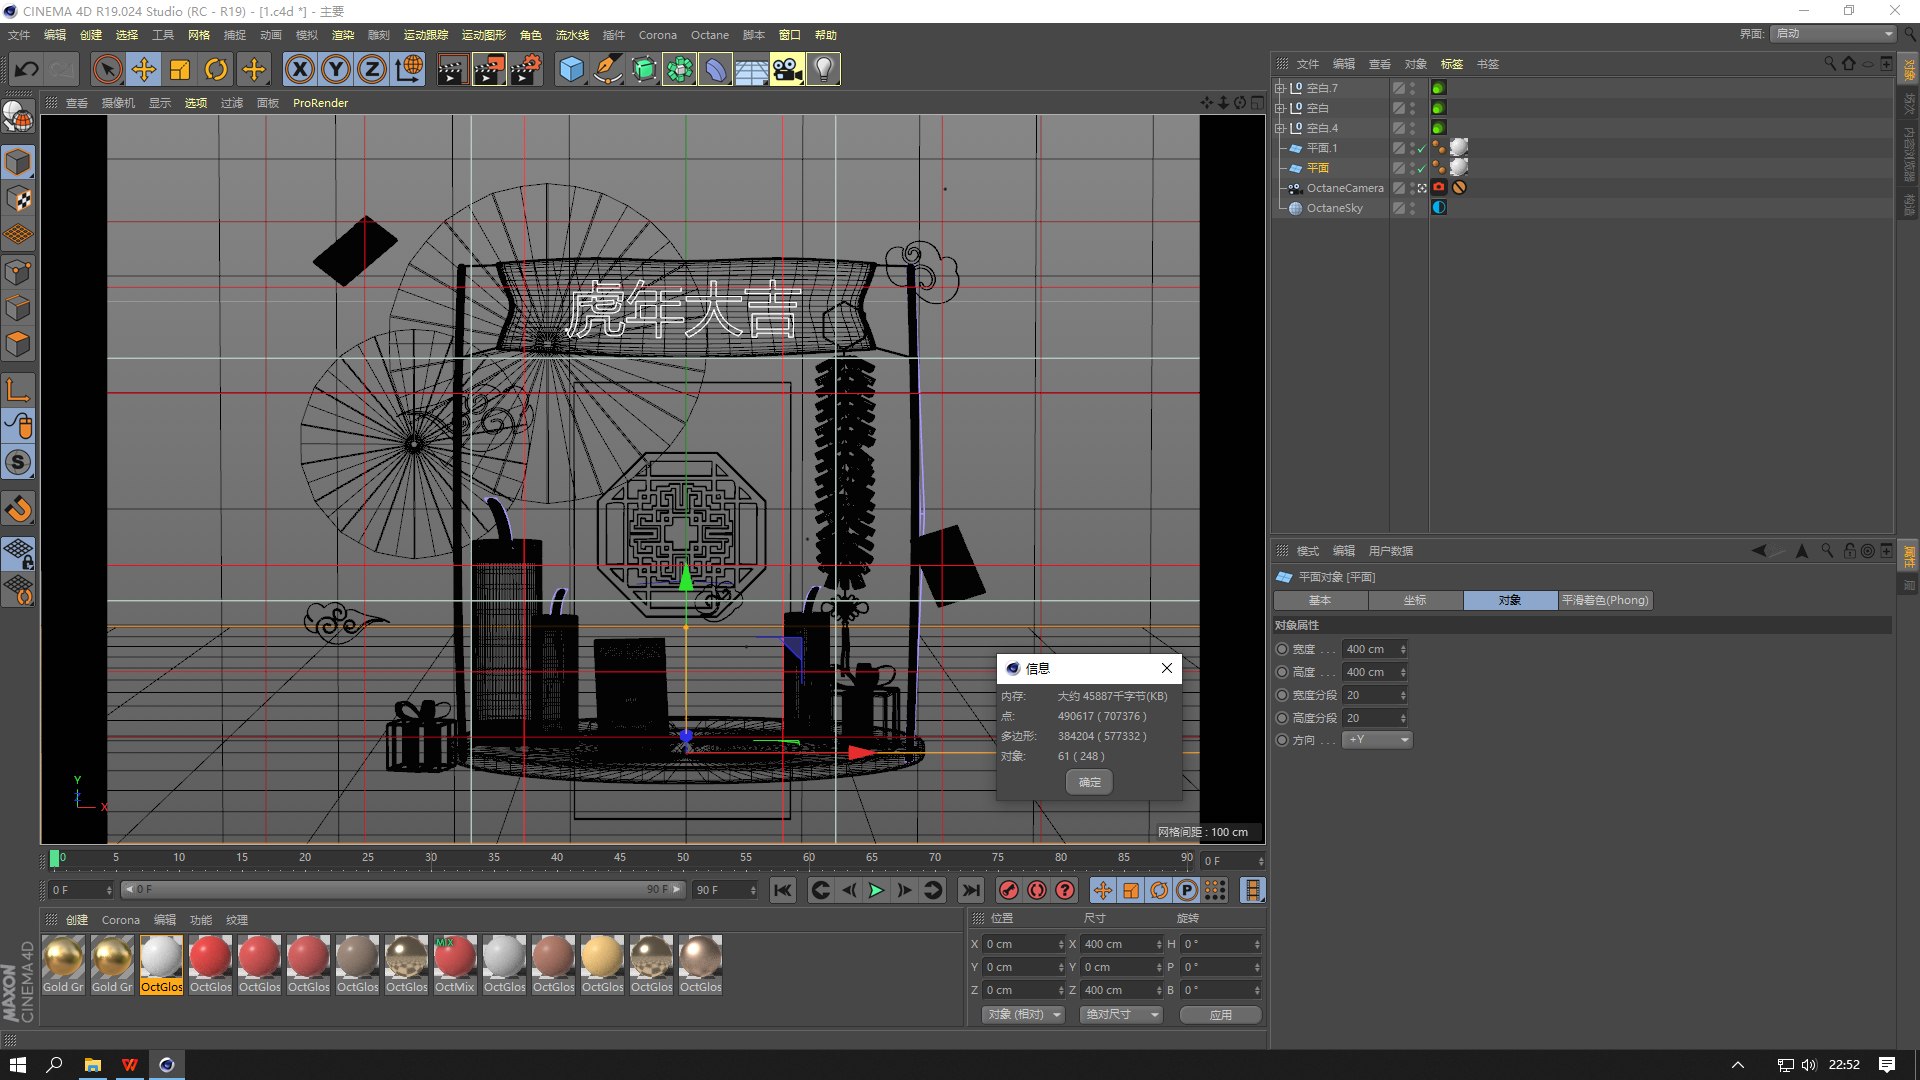This screenshot has height=1080, width=1920.
Task: Enable the Axis tool
Action: point(18,389)
